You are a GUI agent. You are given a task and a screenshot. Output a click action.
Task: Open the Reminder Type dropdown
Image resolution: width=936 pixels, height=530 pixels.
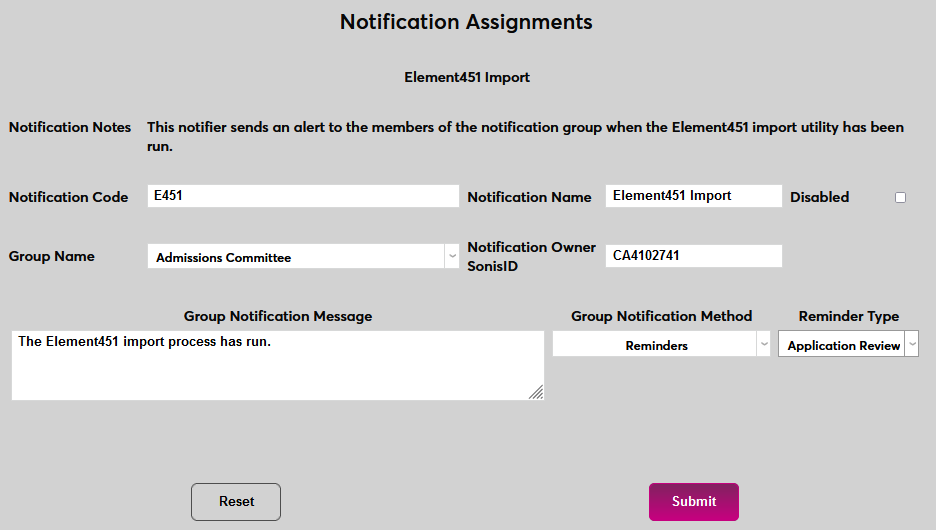(x=848, y=345)
